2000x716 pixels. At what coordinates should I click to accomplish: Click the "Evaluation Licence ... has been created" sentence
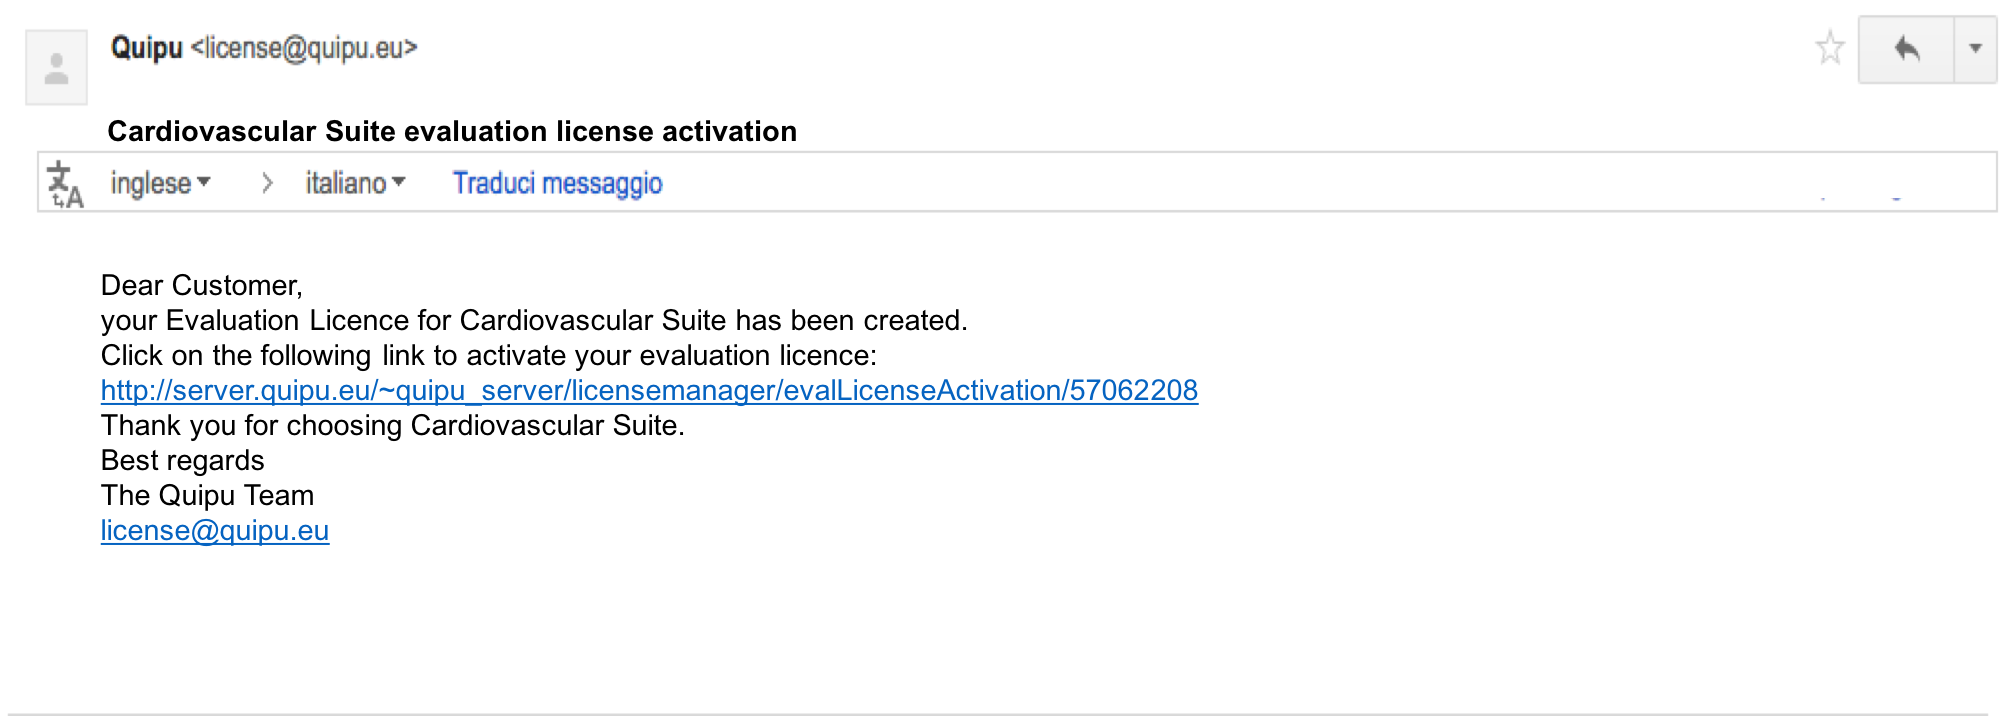[x=534, y=320]
